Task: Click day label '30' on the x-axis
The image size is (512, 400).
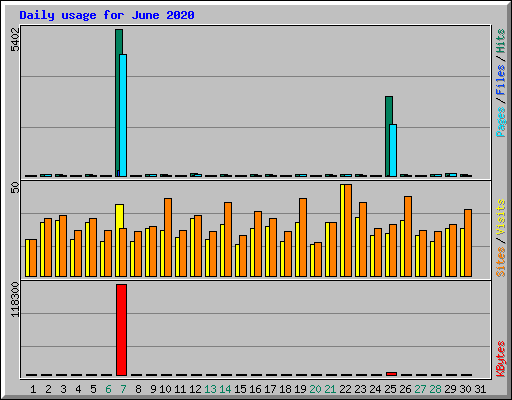Action: coord(465,389)
